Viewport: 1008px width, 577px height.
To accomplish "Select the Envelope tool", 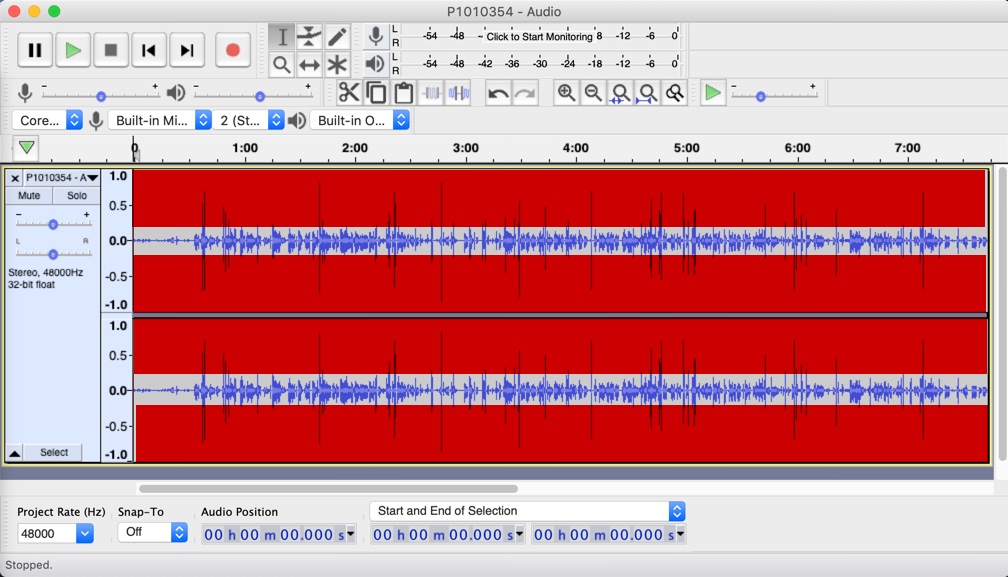I will click(x=309, y=37).
